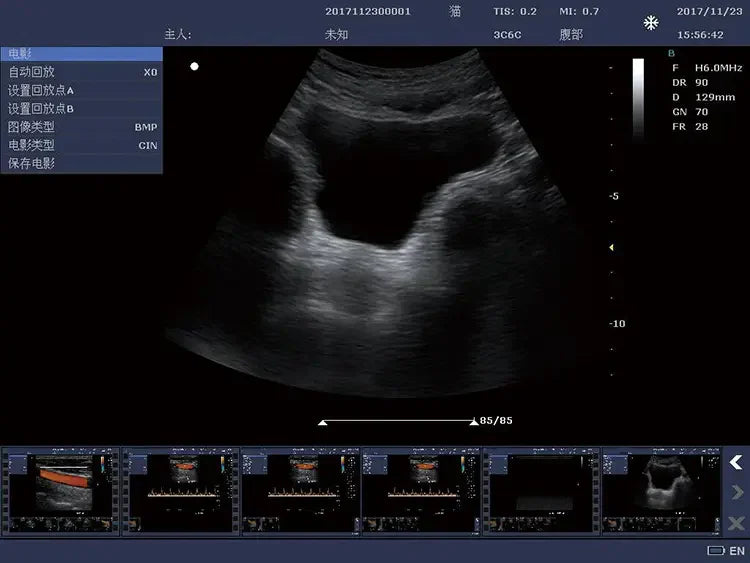Click the EN input language indicator
The image size is (750, 563).
[737, 551]
